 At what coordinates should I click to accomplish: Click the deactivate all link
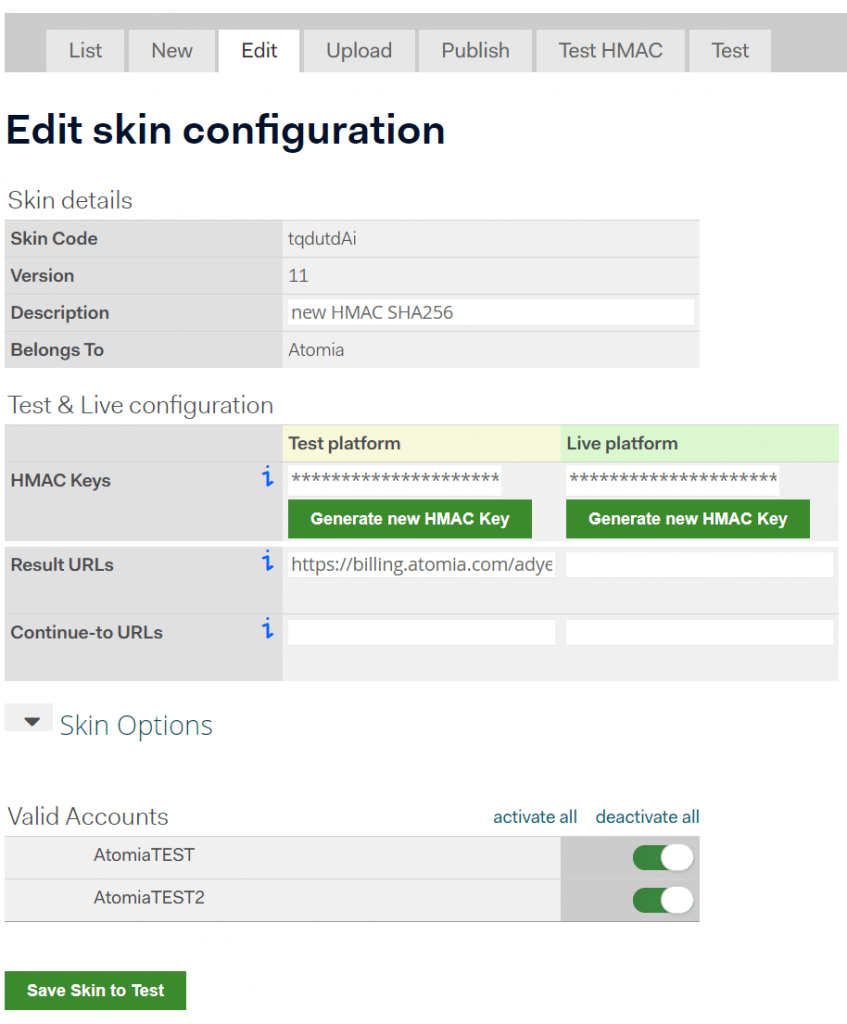(647, 816)
